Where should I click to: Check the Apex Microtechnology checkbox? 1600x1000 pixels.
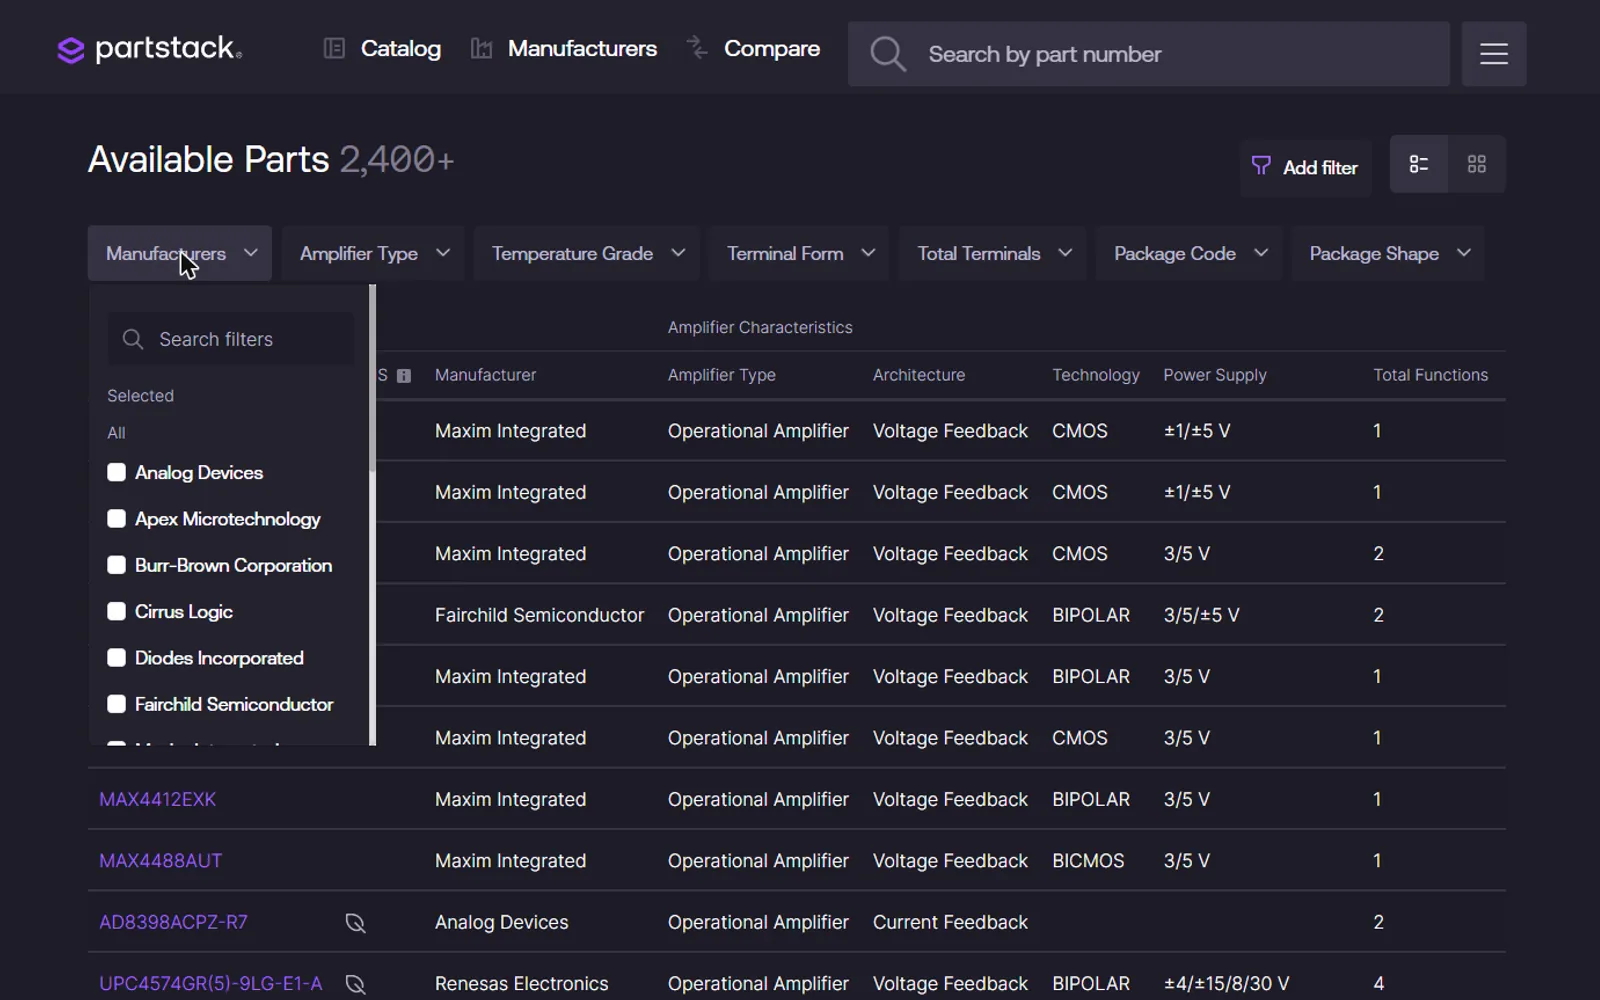click(117, 519)
